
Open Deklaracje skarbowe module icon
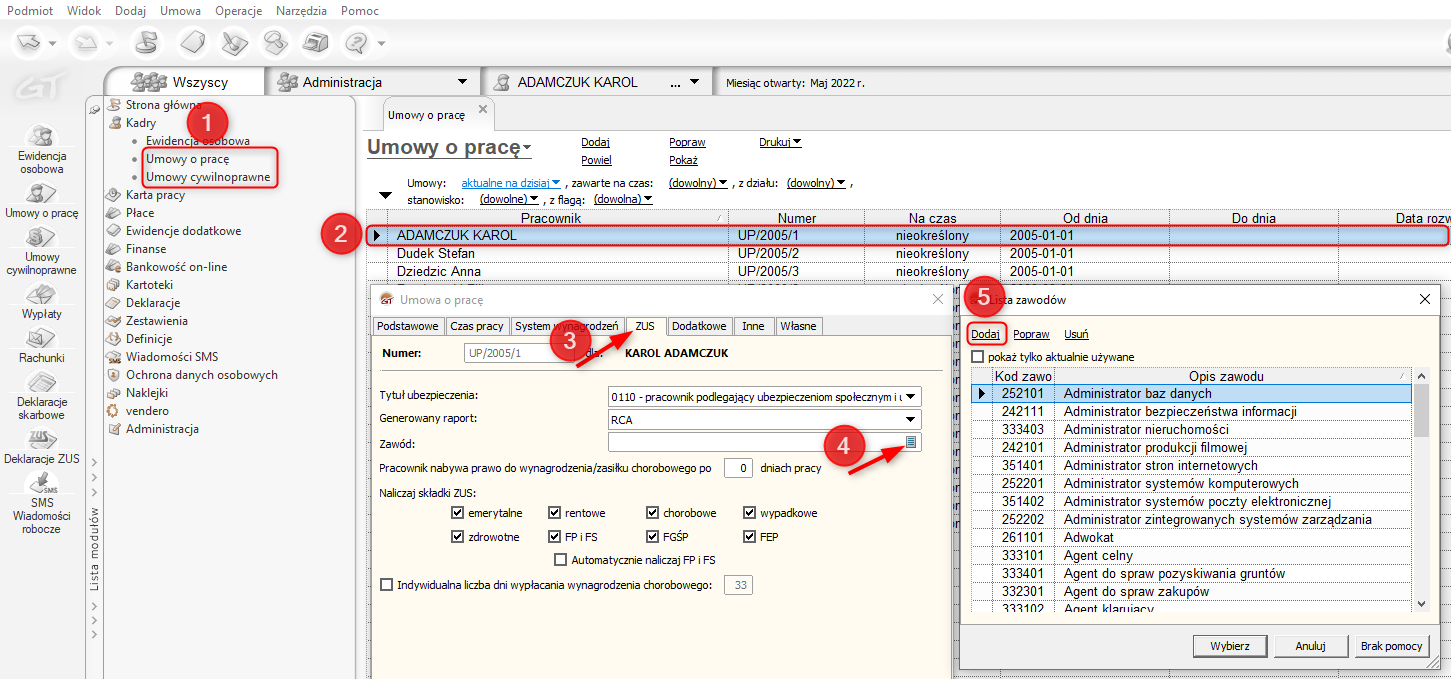click(x=41, y=383)
